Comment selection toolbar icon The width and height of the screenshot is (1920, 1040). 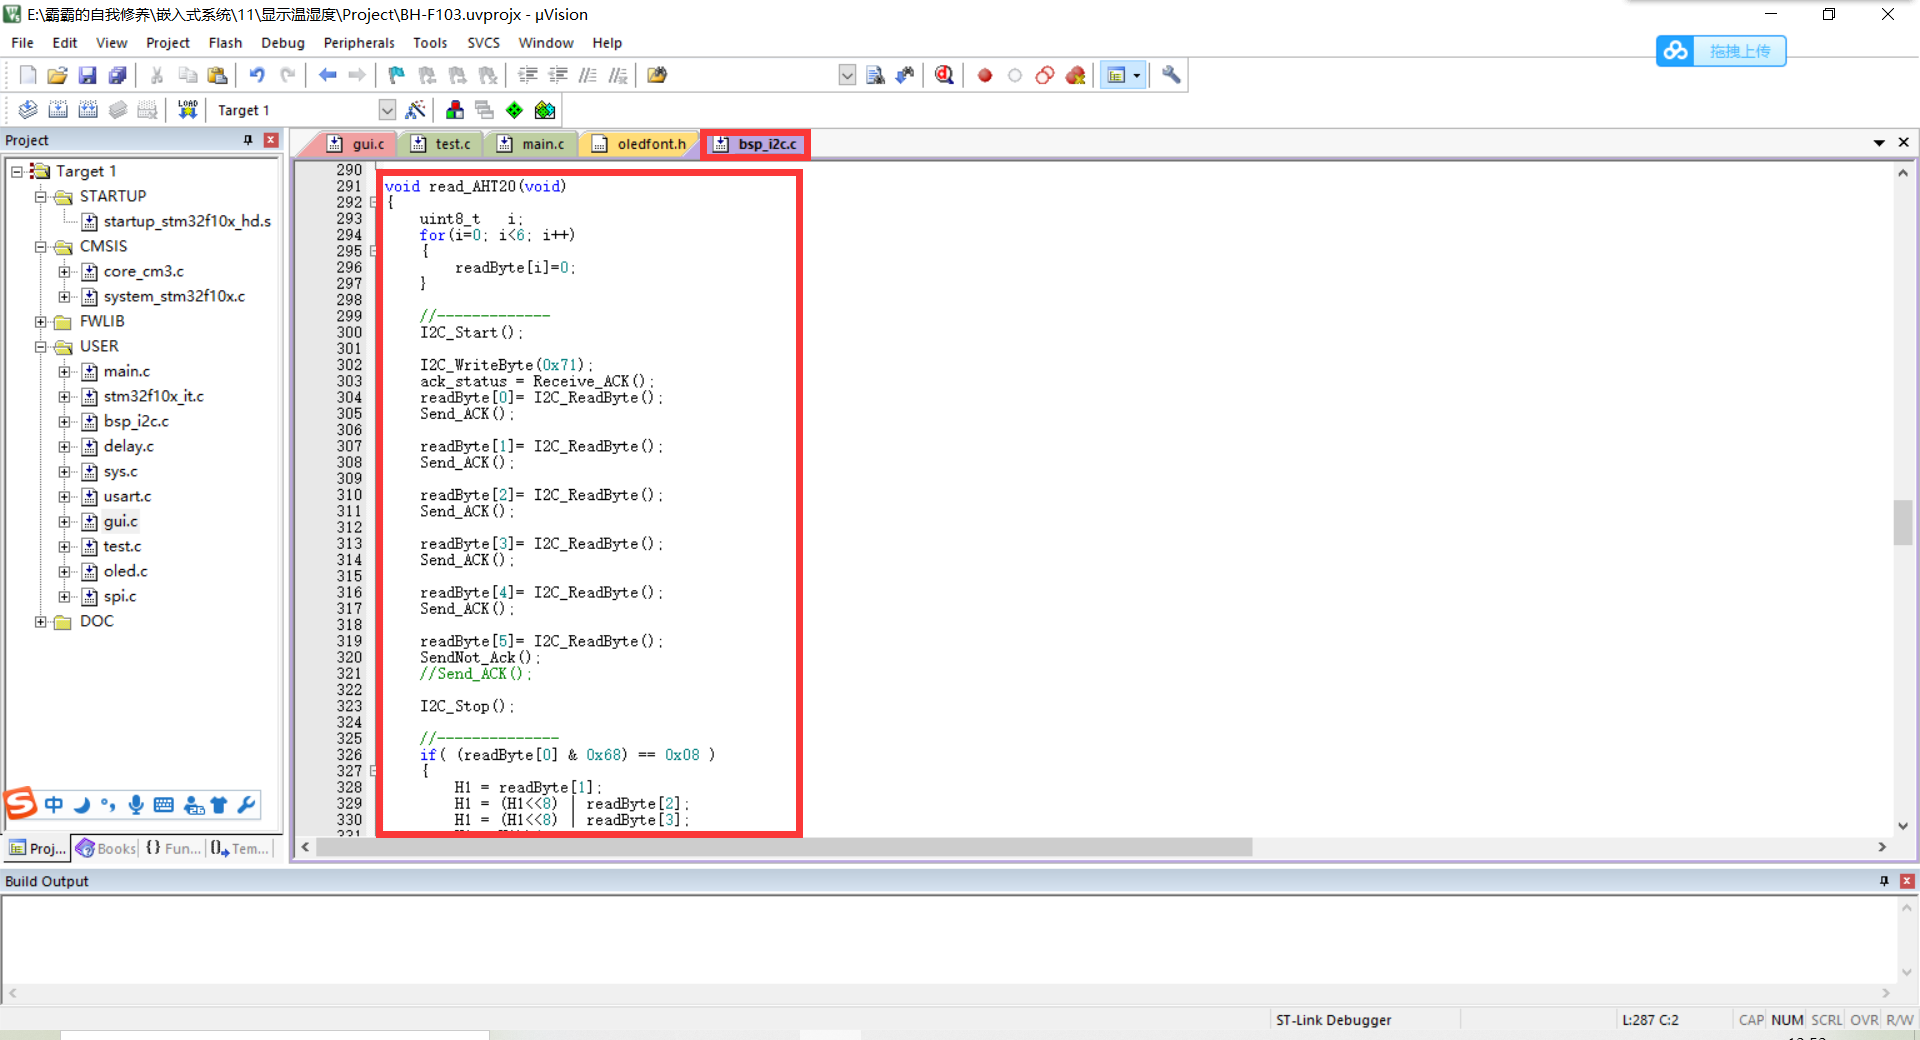pyautogui.click(x=588, y=75)
